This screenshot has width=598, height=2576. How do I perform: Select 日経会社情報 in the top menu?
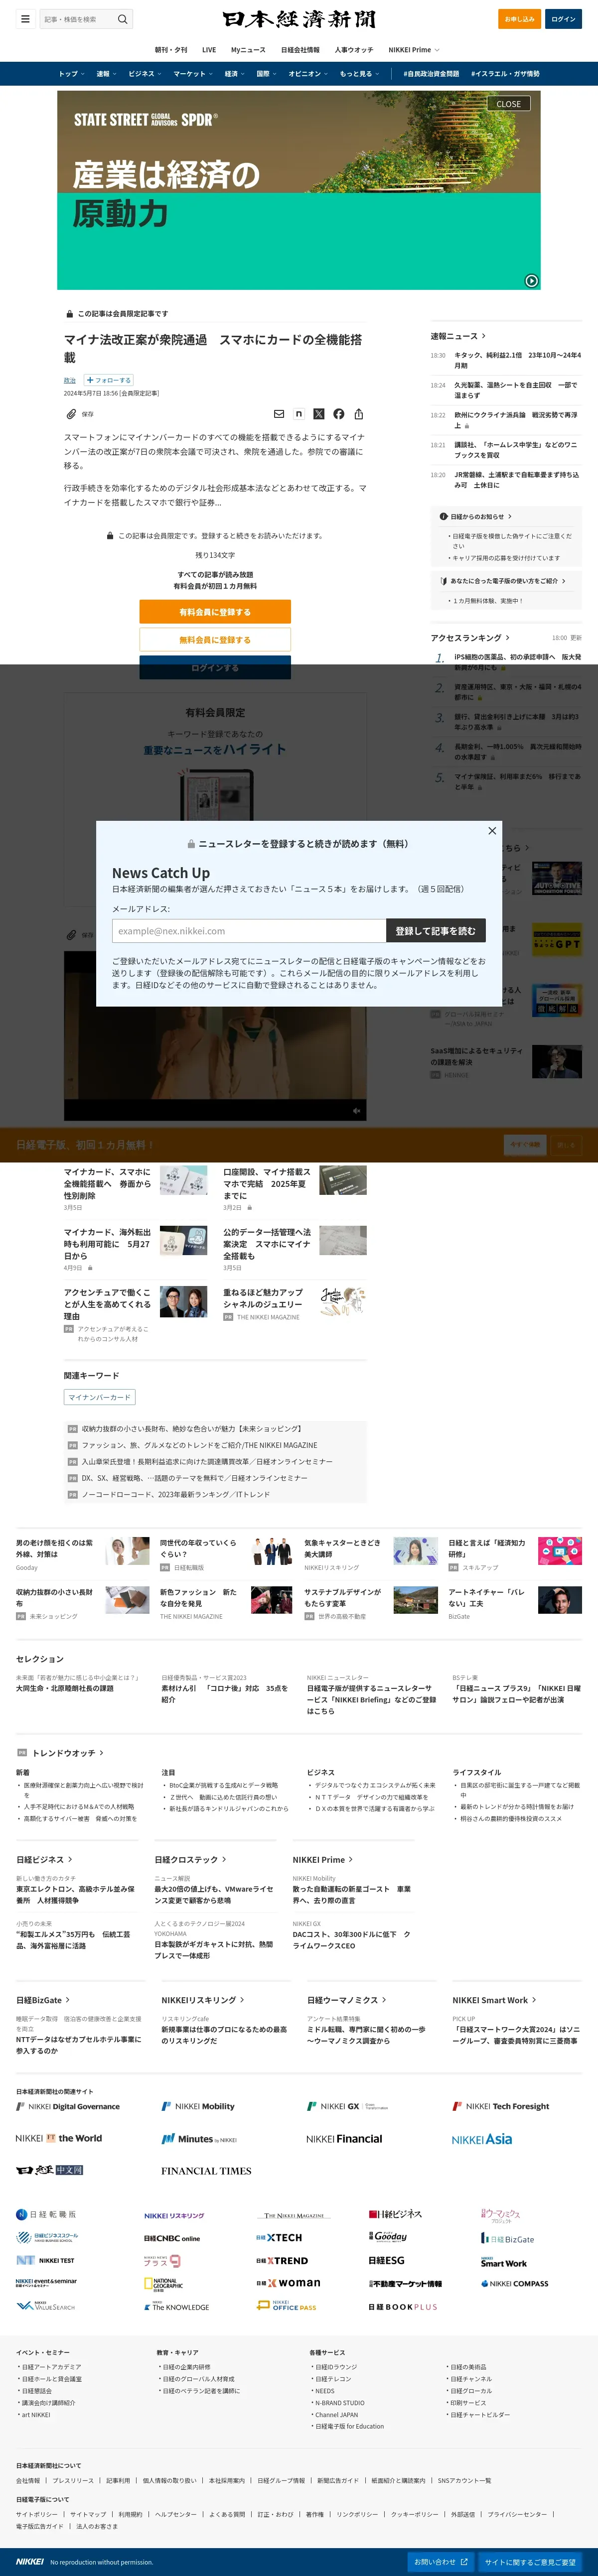coord(300,49)
